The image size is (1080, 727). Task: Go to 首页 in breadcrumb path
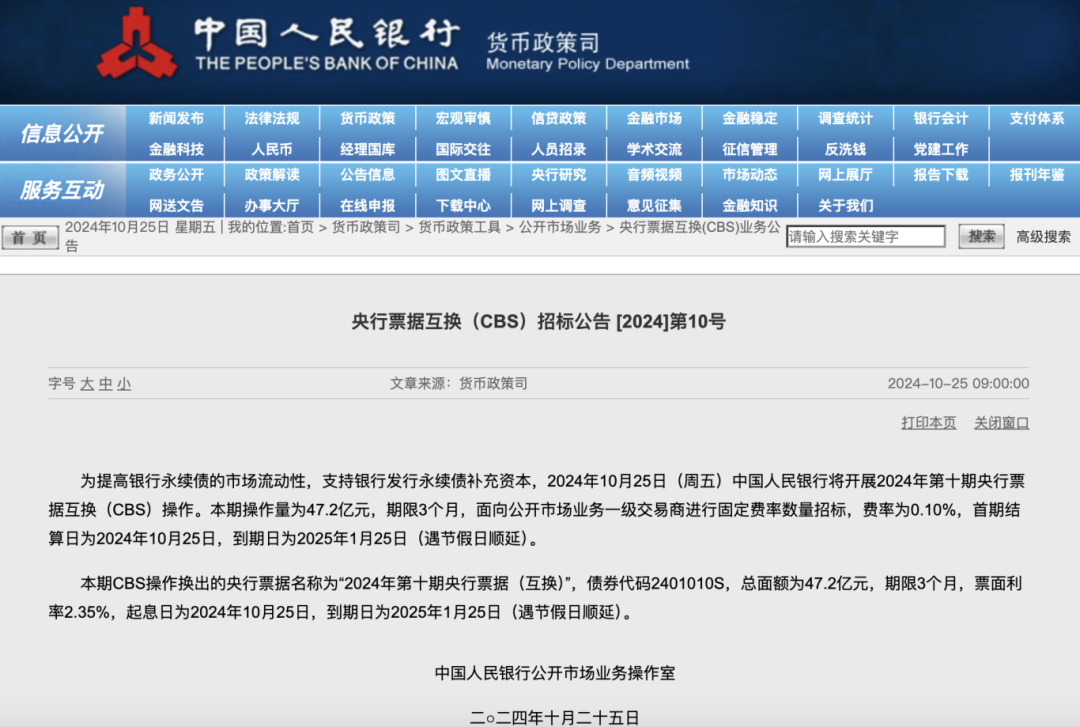300,227
